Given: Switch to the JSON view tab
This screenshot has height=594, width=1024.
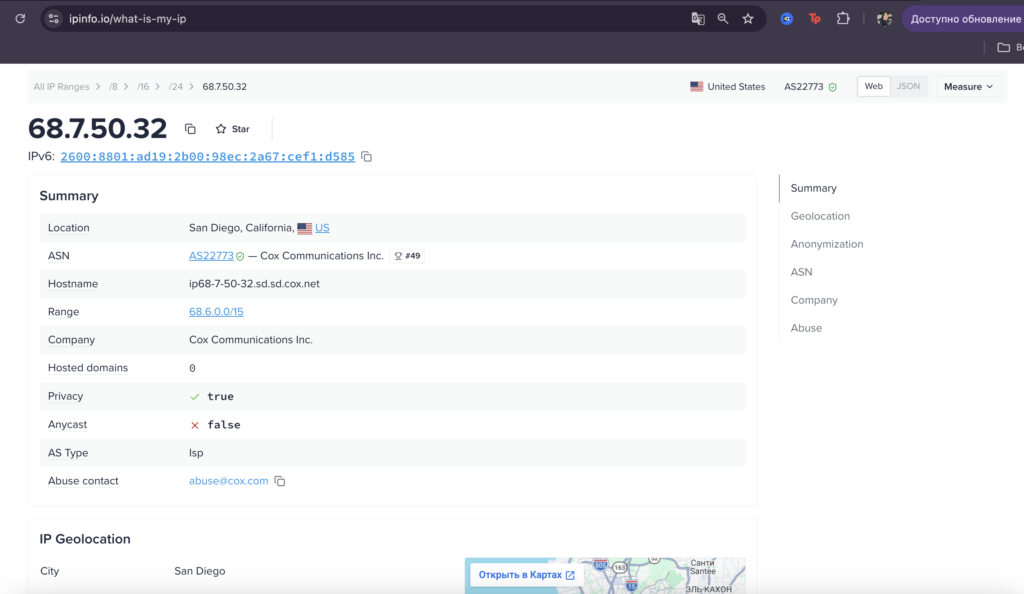Looking at the screenshot, I should (908, 86).
